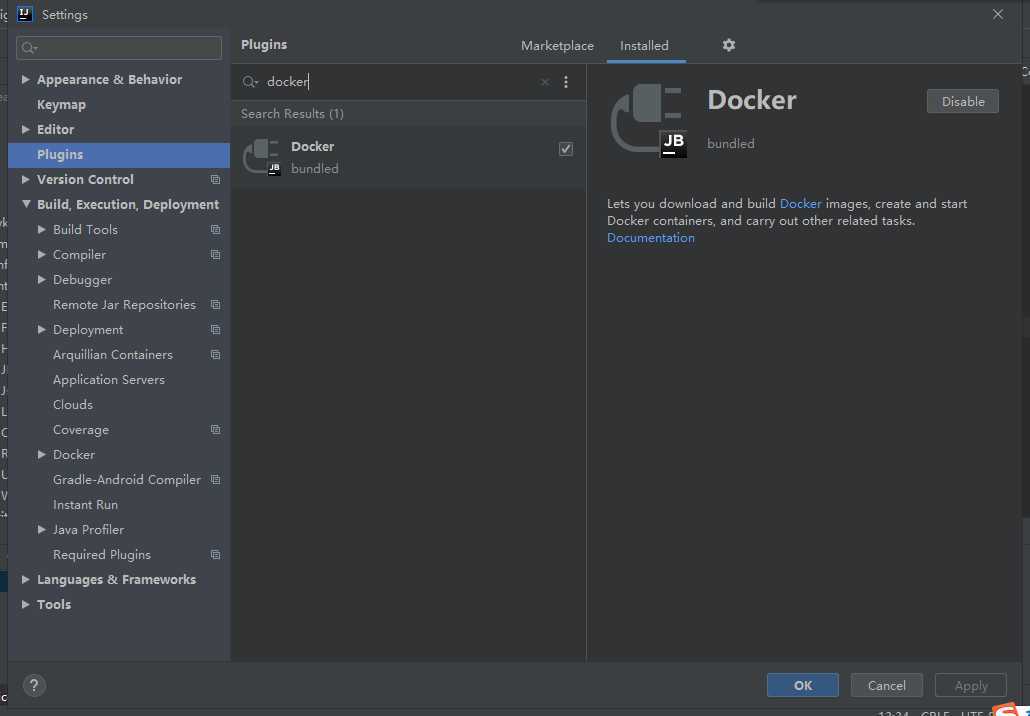Image resolution: width=1030 pixels, height=716 pixels.
Task: Expand Appearance & Behavior section
Action: (x=26, y=79)
